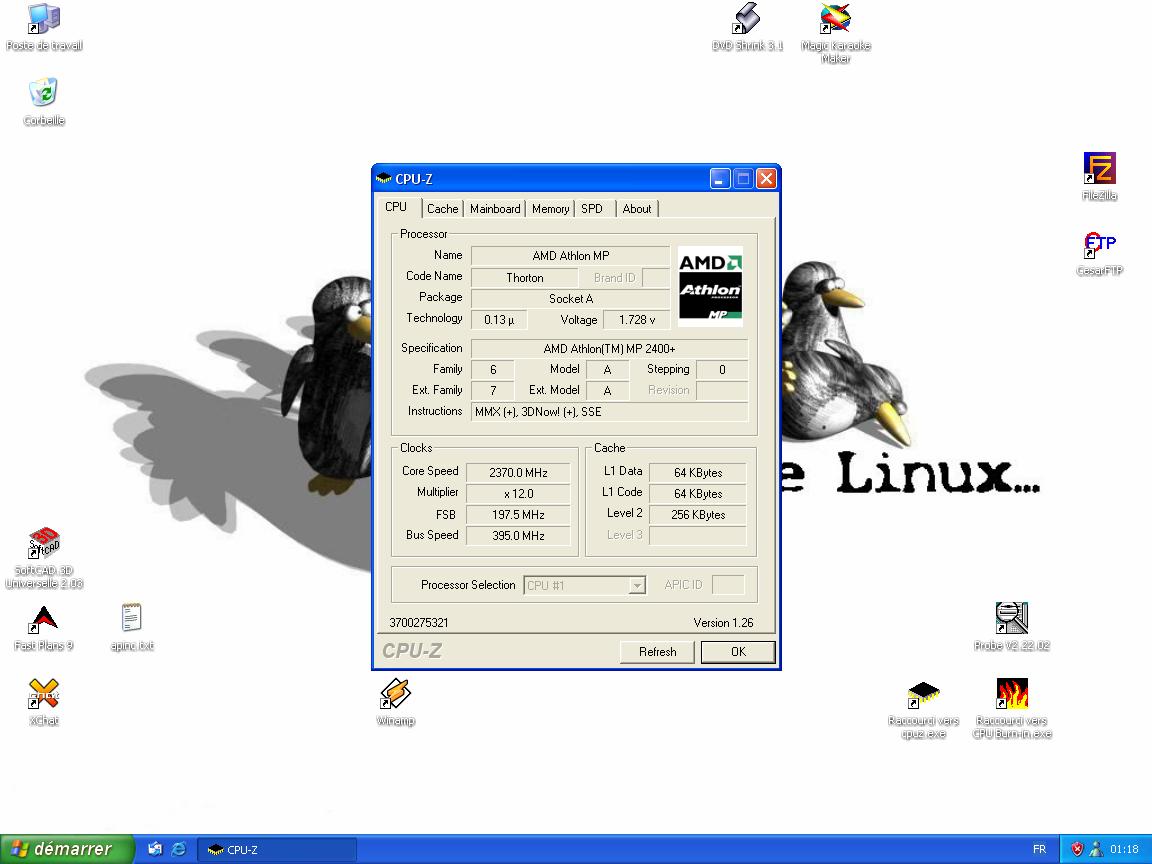Close the CPU-Z window
The image size is (1152, 864).
click(x=766, y=179)
